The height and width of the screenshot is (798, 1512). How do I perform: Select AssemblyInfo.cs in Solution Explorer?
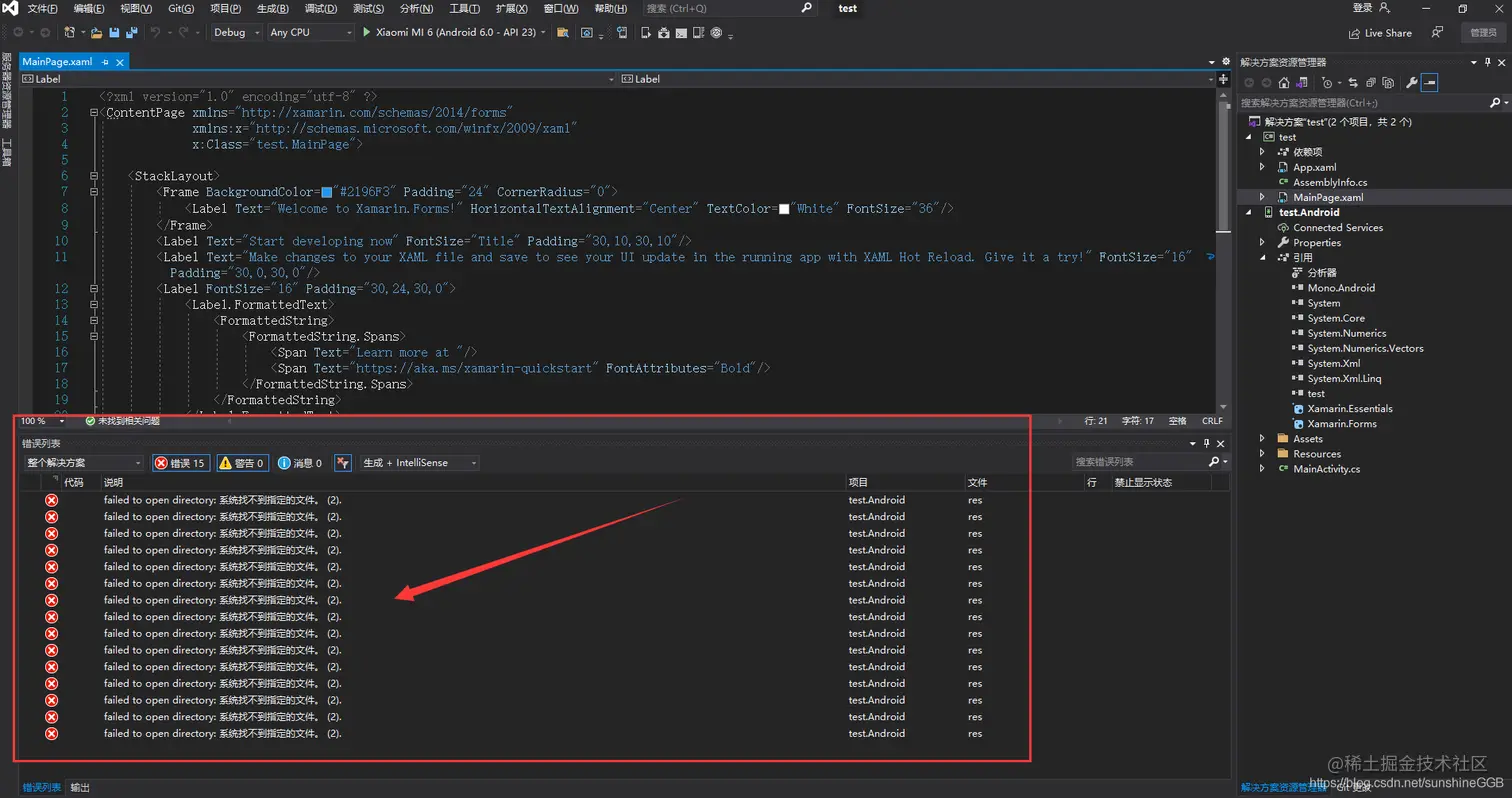(1330, 182)
